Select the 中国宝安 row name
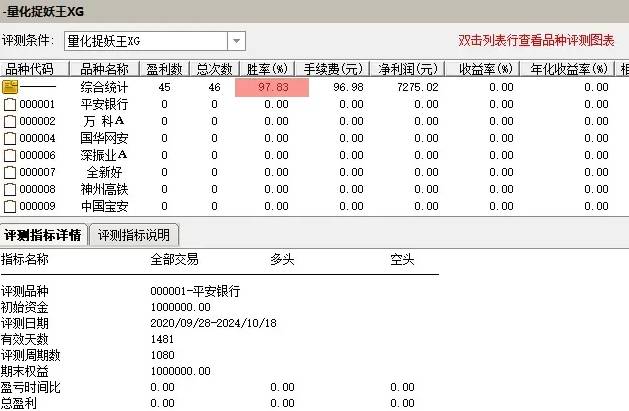The width and height of the screenshot is (629, 411). (104, 207)
